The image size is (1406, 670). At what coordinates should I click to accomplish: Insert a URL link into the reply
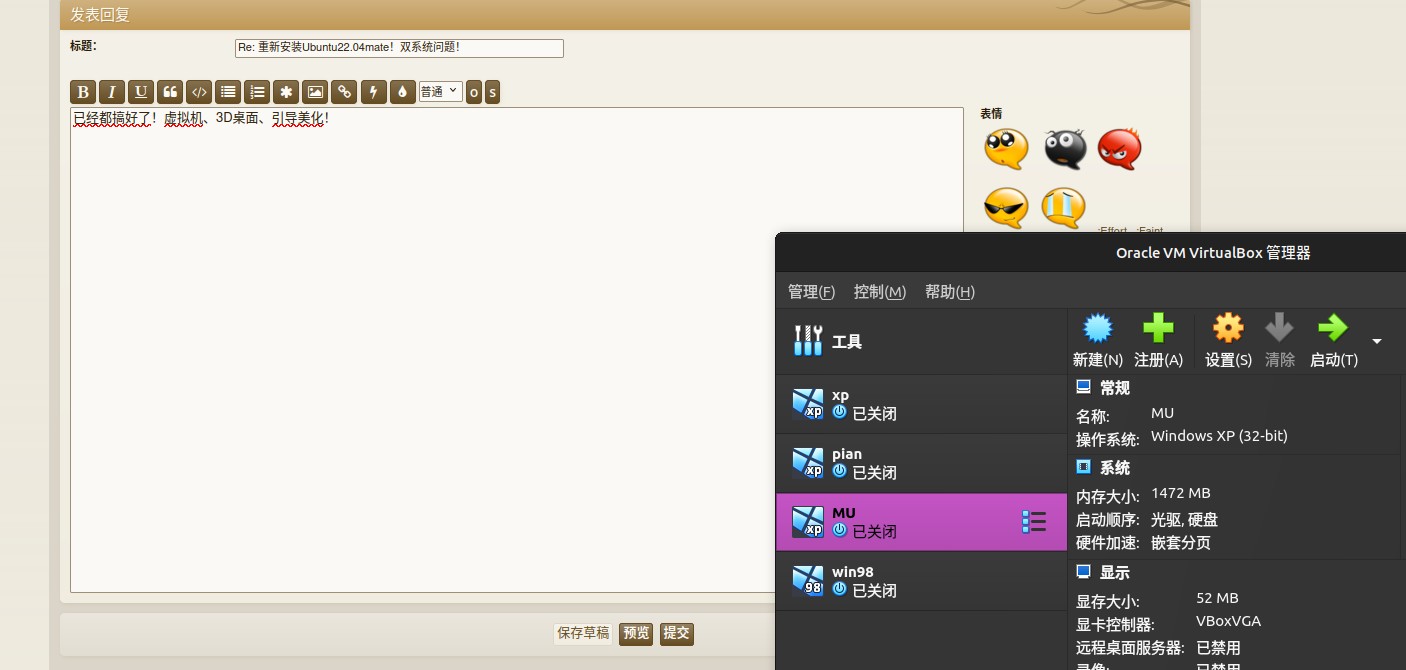[344, 92]
